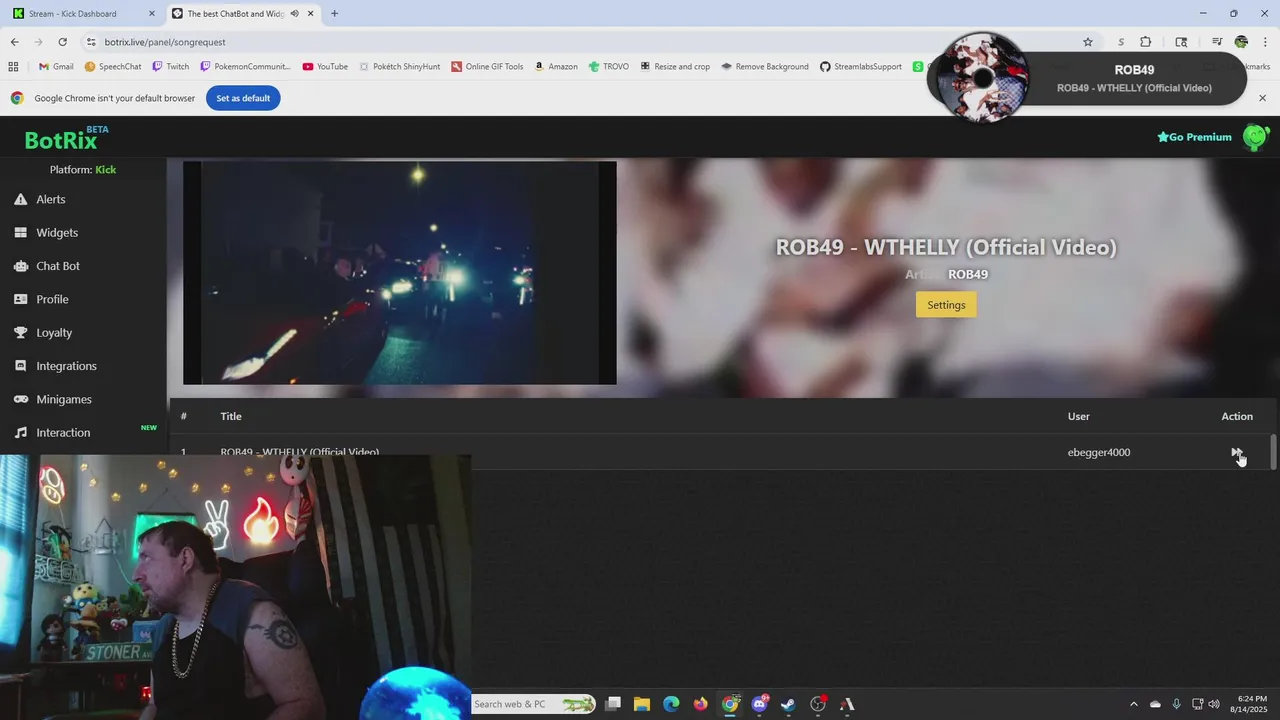
Task: Open the Integrations sidebar section
Action: tap(66, 366)
